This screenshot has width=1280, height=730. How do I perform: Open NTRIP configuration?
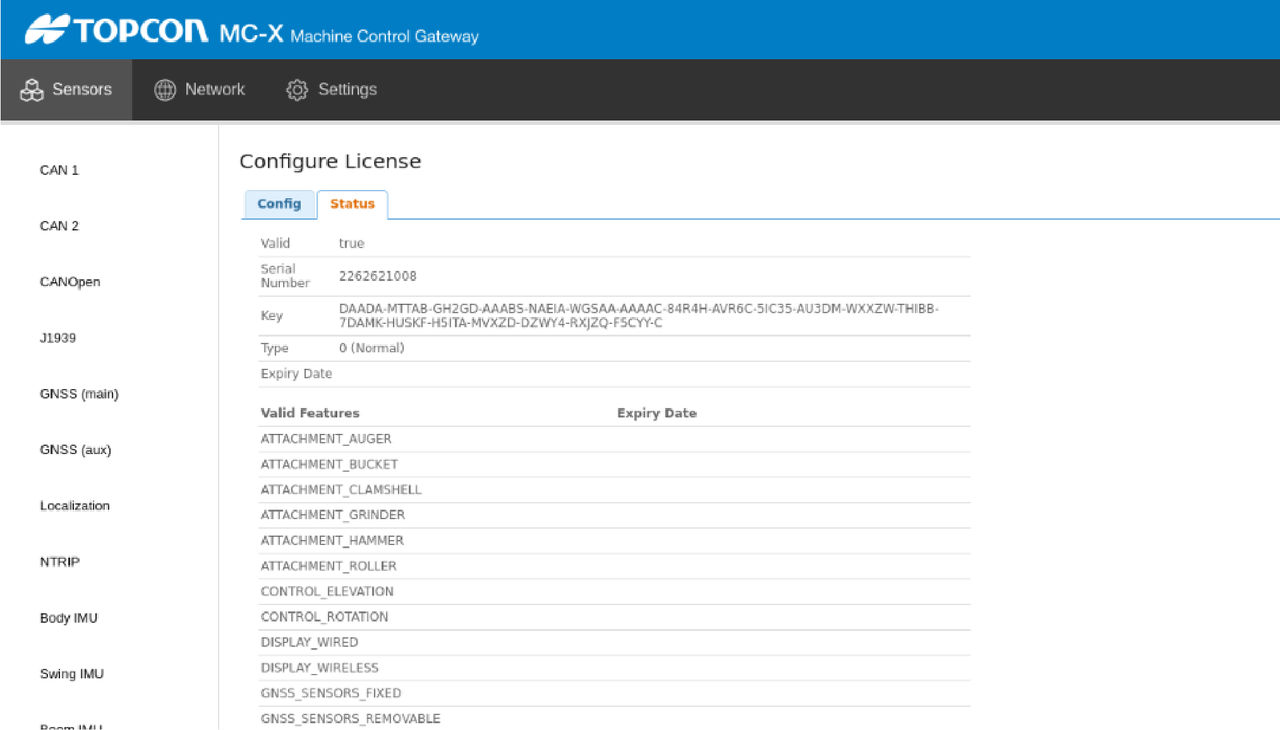(x=60, y=562)
